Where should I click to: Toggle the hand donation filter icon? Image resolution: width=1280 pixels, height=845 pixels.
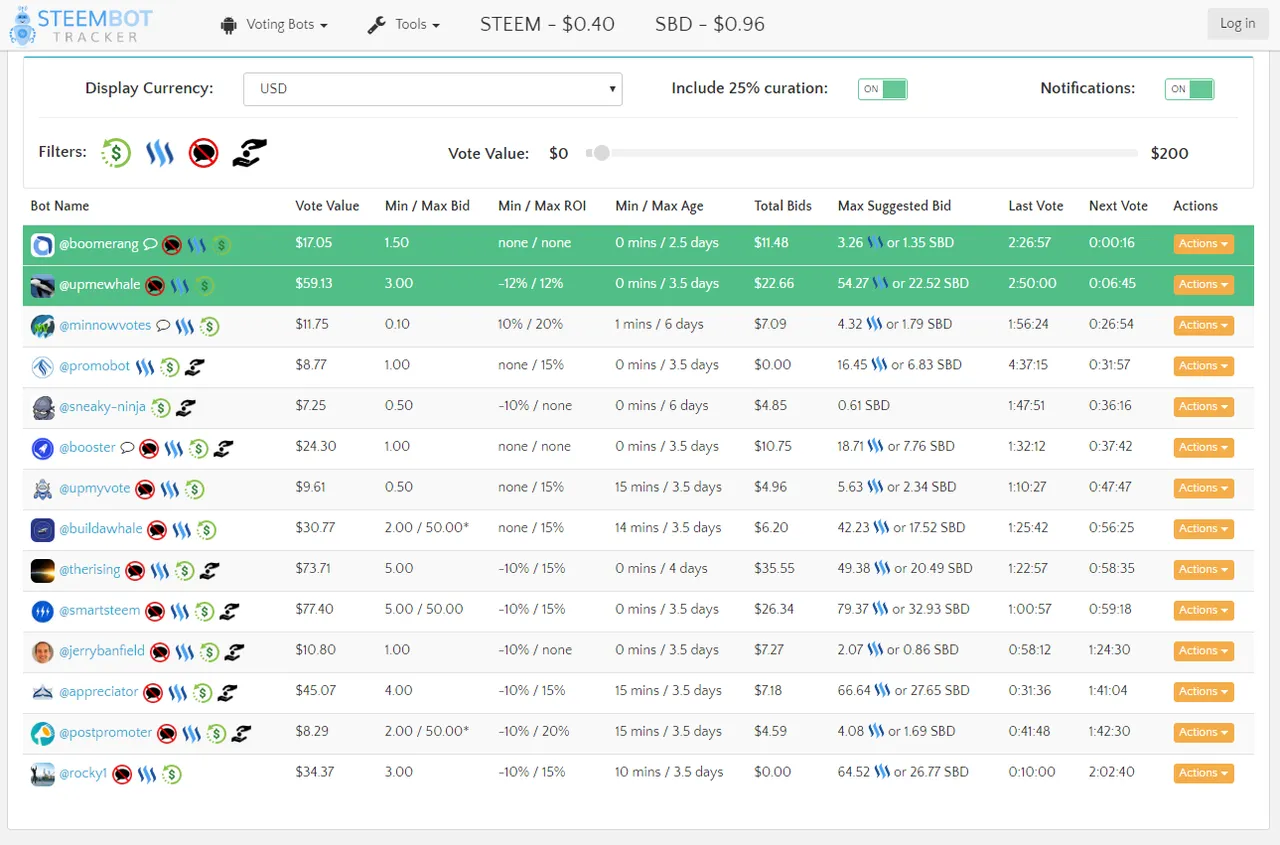point(249,152)
